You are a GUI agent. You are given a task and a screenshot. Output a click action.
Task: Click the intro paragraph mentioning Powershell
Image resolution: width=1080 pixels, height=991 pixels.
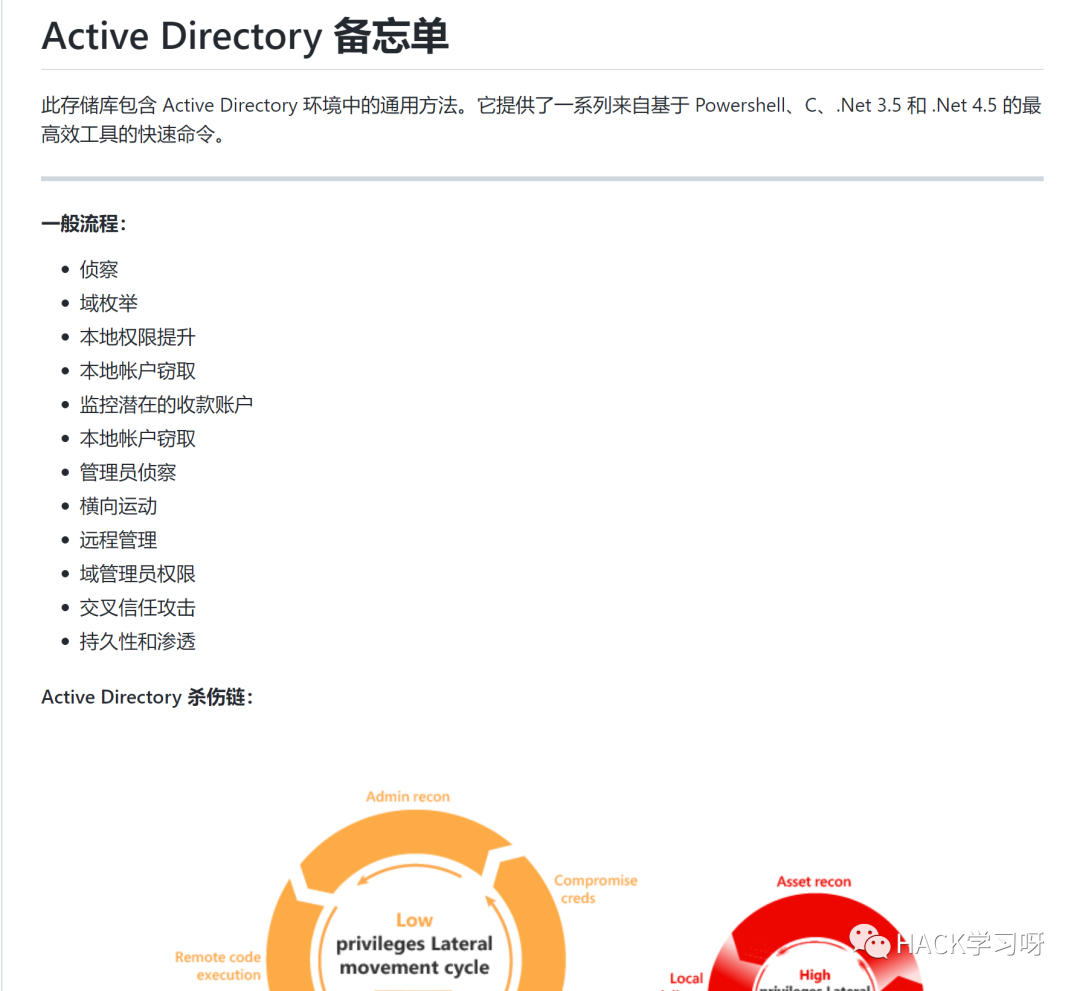pyautogui.click(x=541, y=119)
